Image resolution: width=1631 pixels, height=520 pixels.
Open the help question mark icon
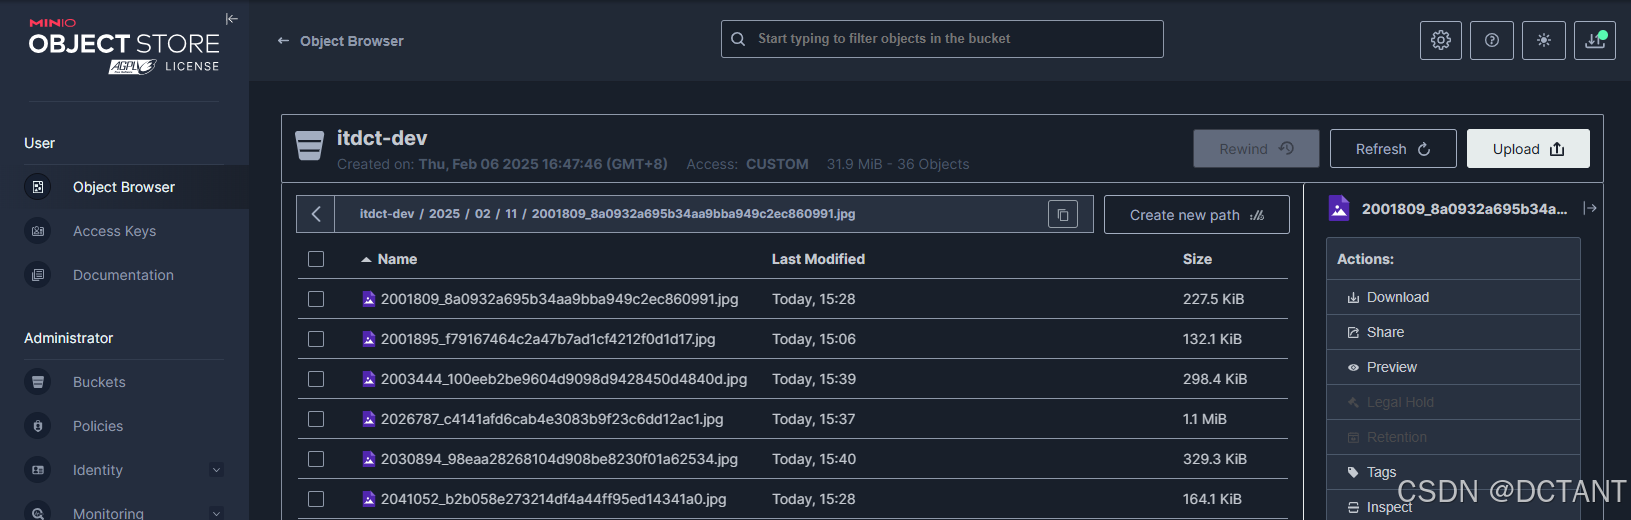click(1492, 40)
